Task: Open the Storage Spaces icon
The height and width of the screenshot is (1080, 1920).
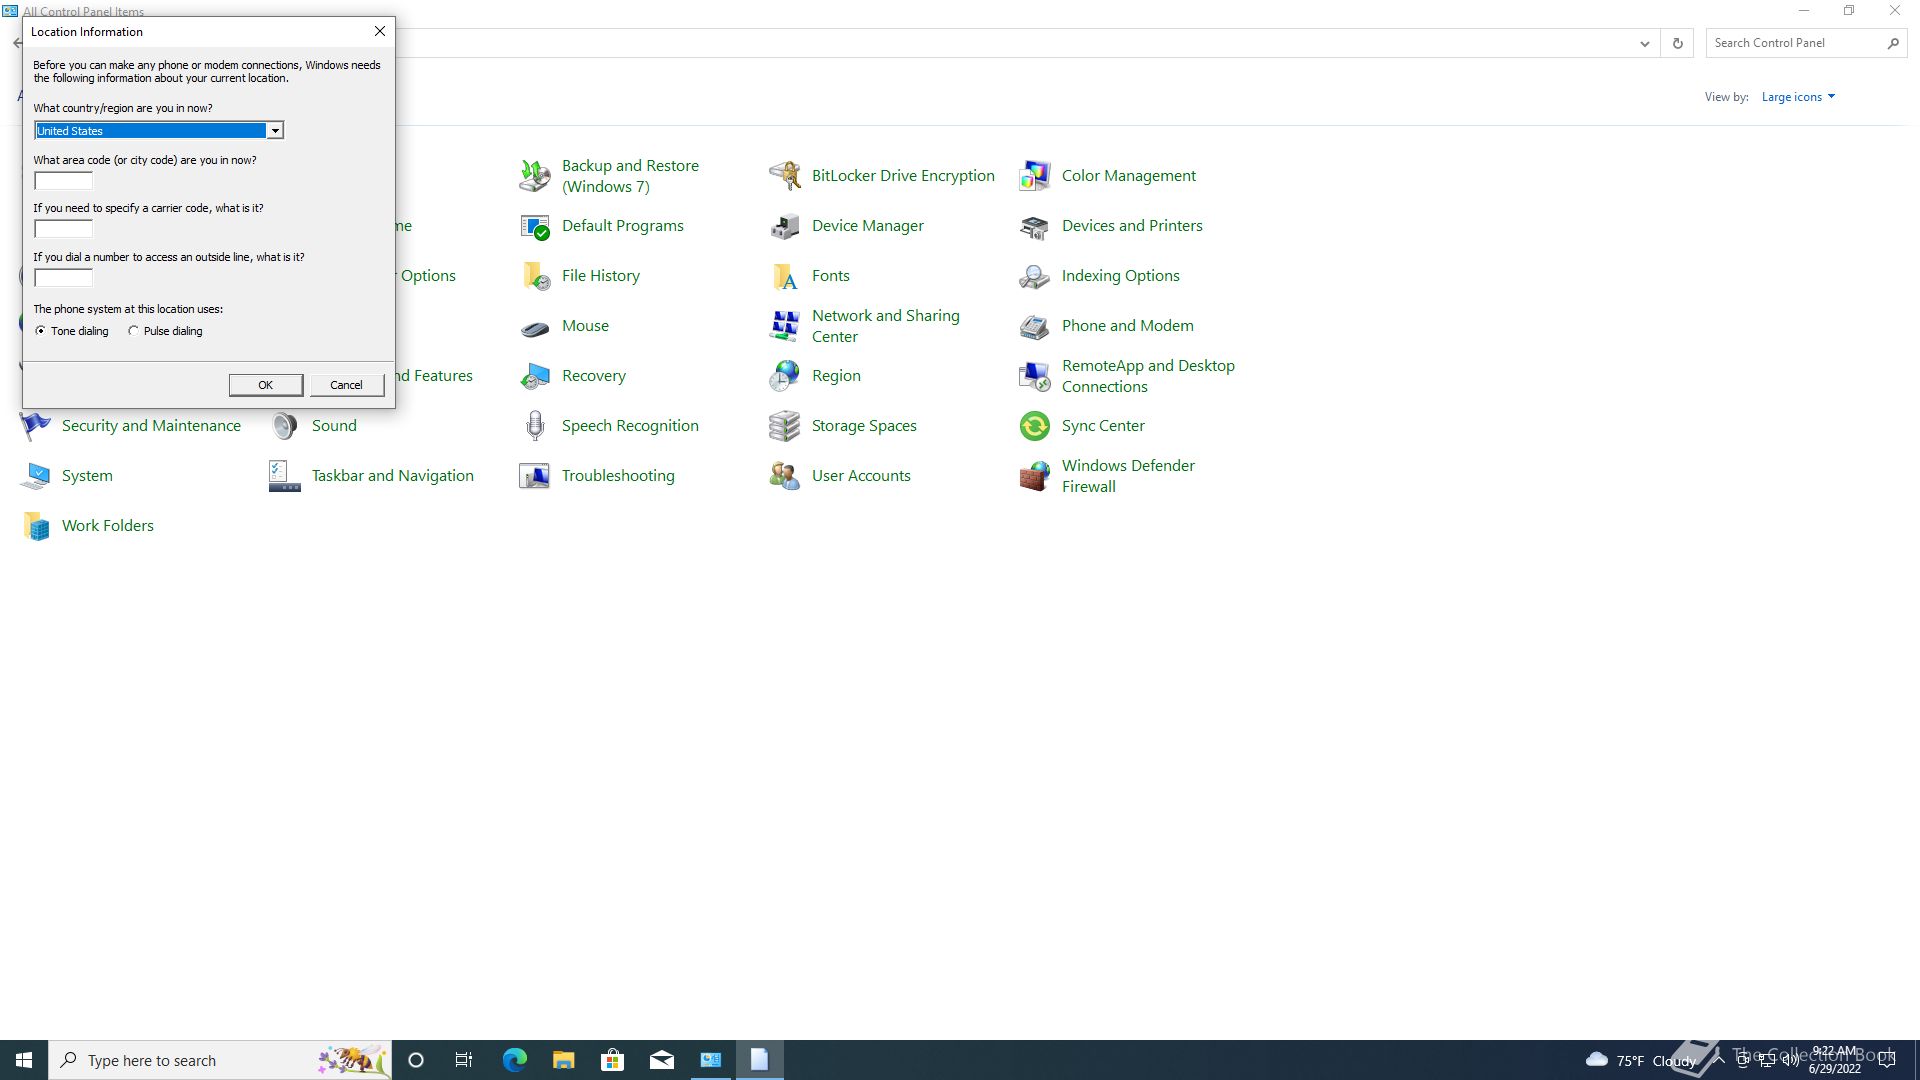Action: (x=785, y=426)
